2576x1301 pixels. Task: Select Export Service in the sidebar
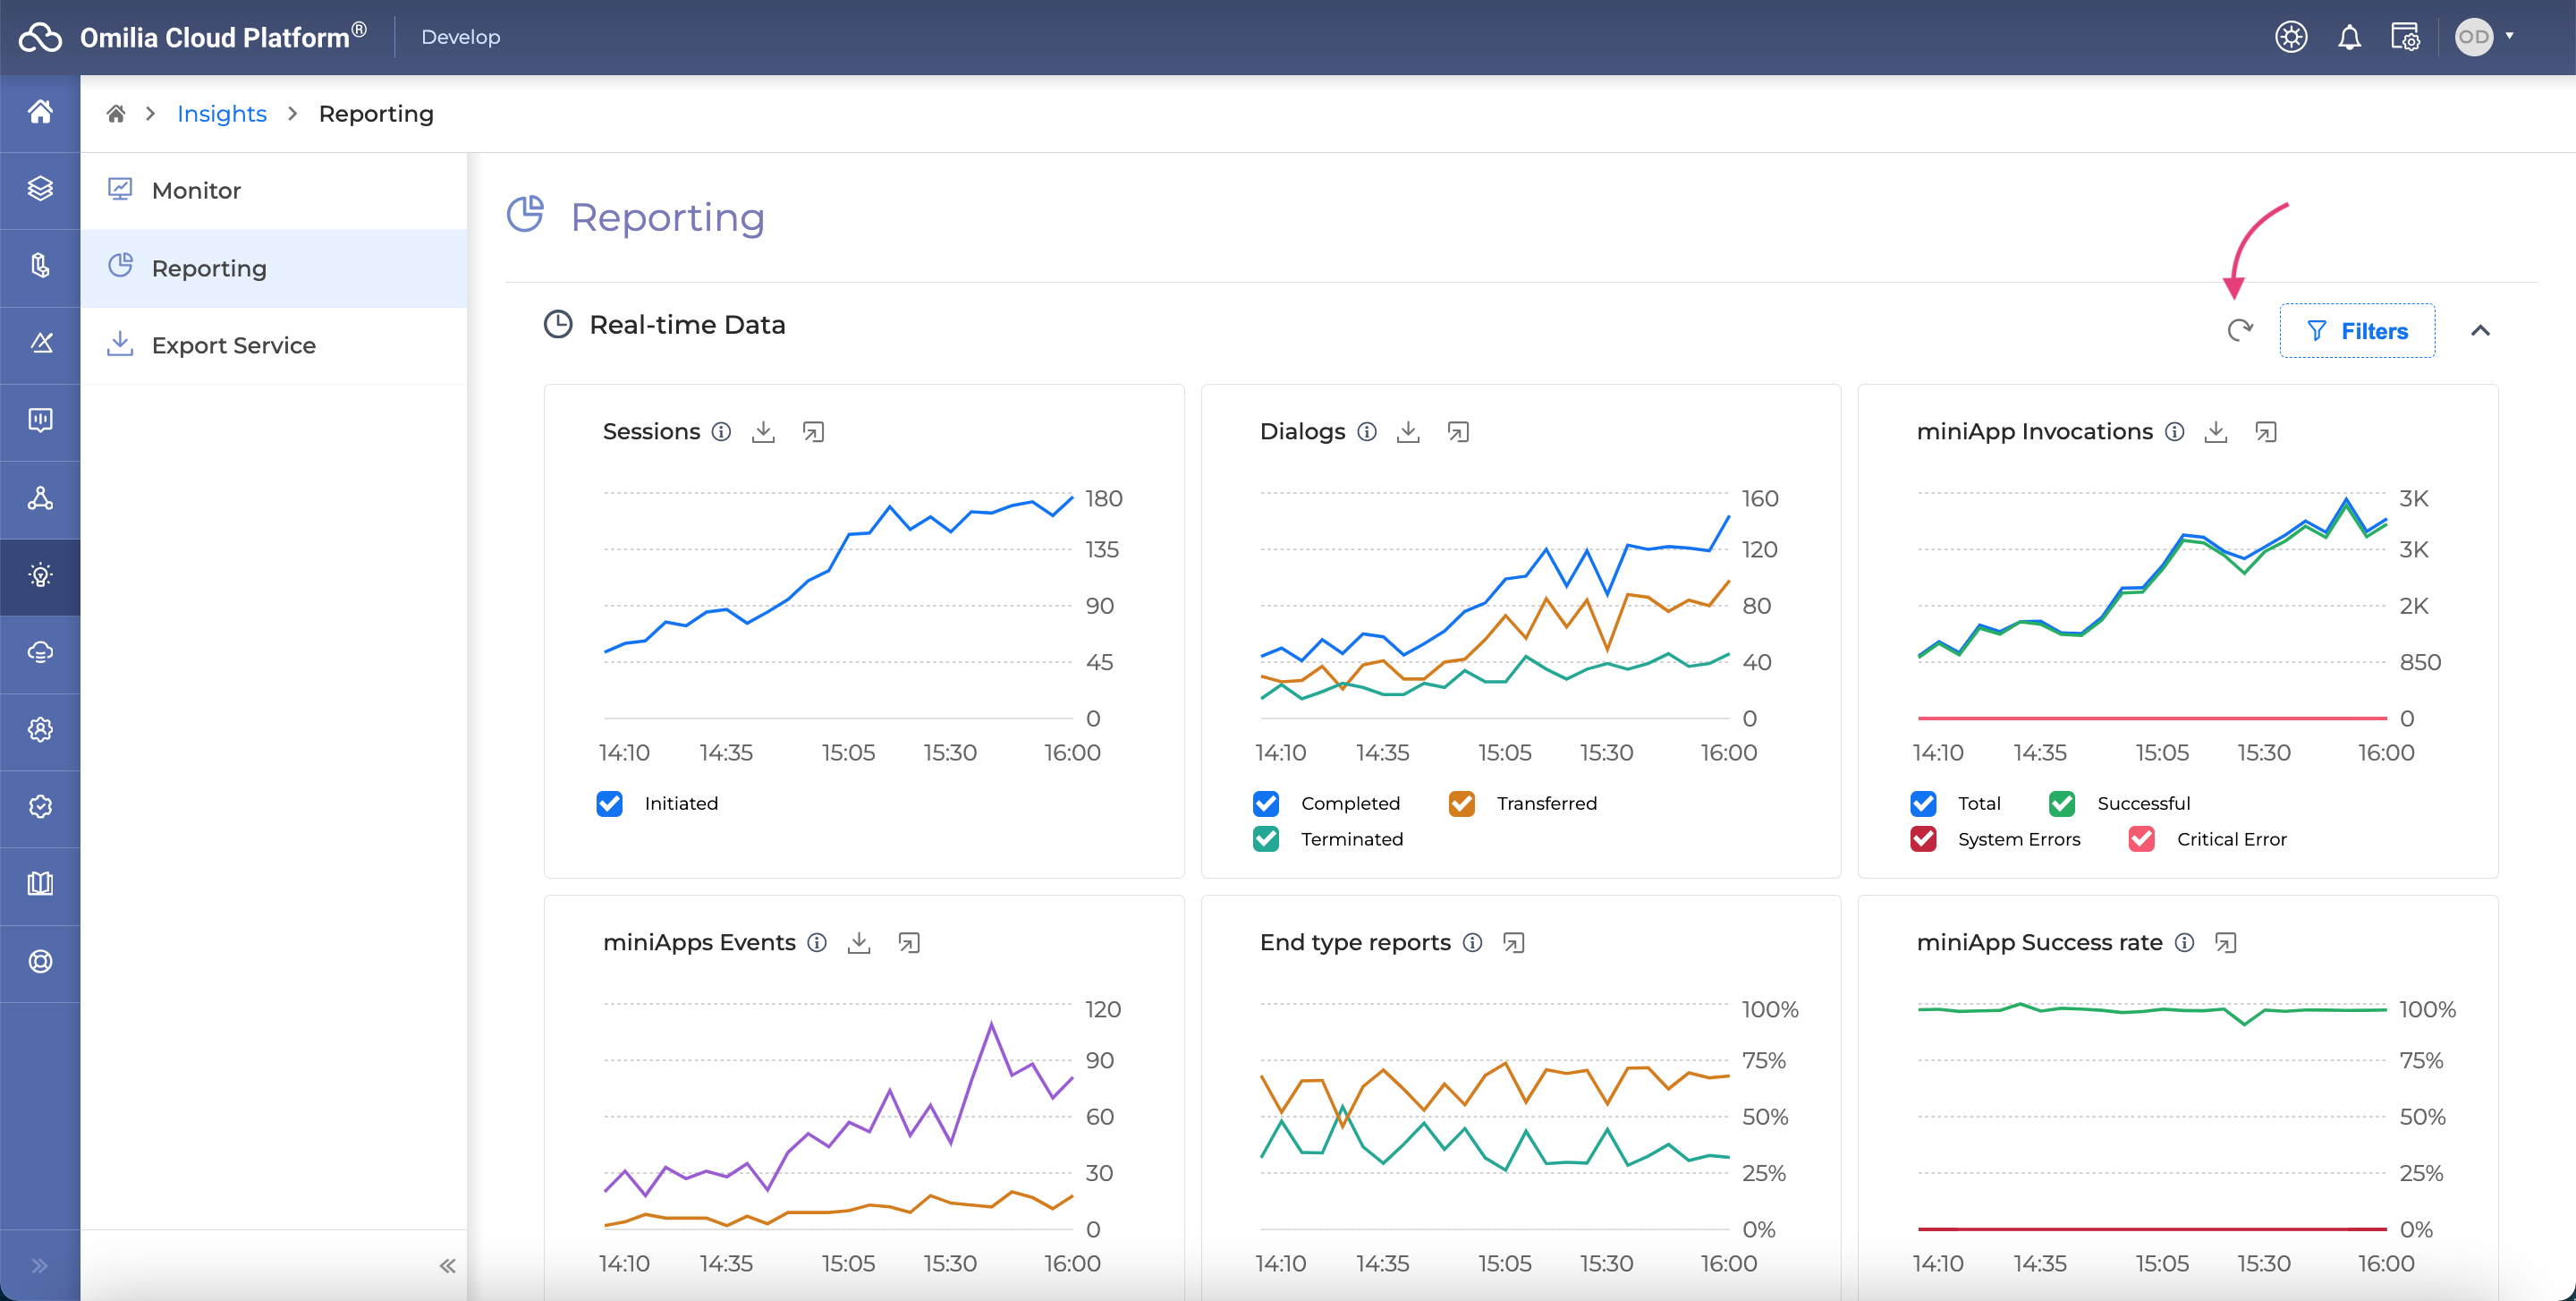(x=233, y=346)
